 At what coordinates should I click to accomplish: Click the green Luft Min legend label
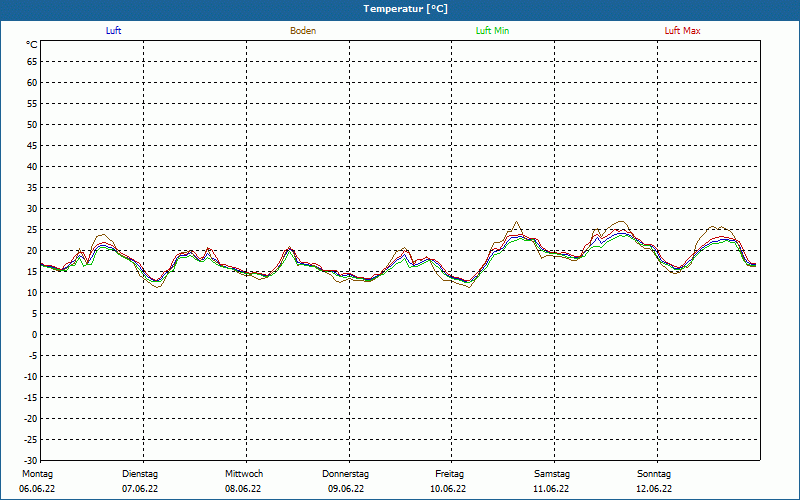click(492, 31)
